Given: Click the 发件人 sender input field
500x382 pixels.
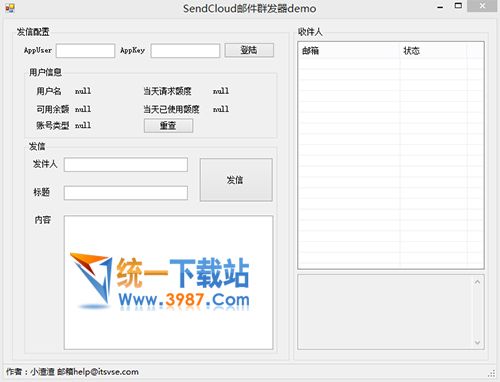Looking at the screenshot, I should [x=126, y=165].
